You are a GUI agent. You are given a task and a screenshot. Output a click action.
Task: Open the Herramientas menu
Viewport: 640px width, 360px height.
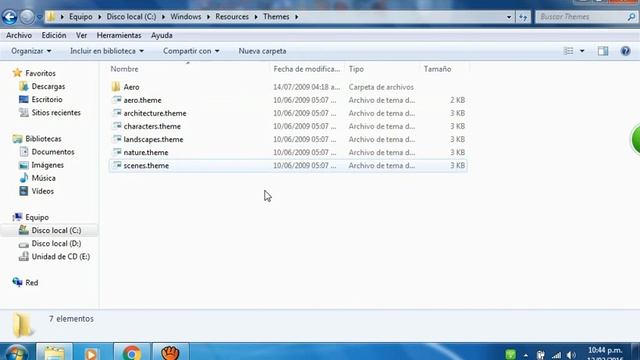pos(119,36)
